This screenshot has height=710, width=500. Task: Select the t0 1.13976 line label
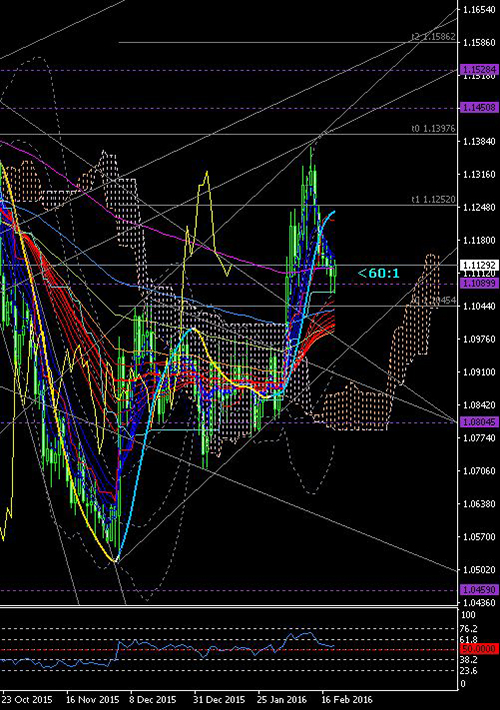433,129
